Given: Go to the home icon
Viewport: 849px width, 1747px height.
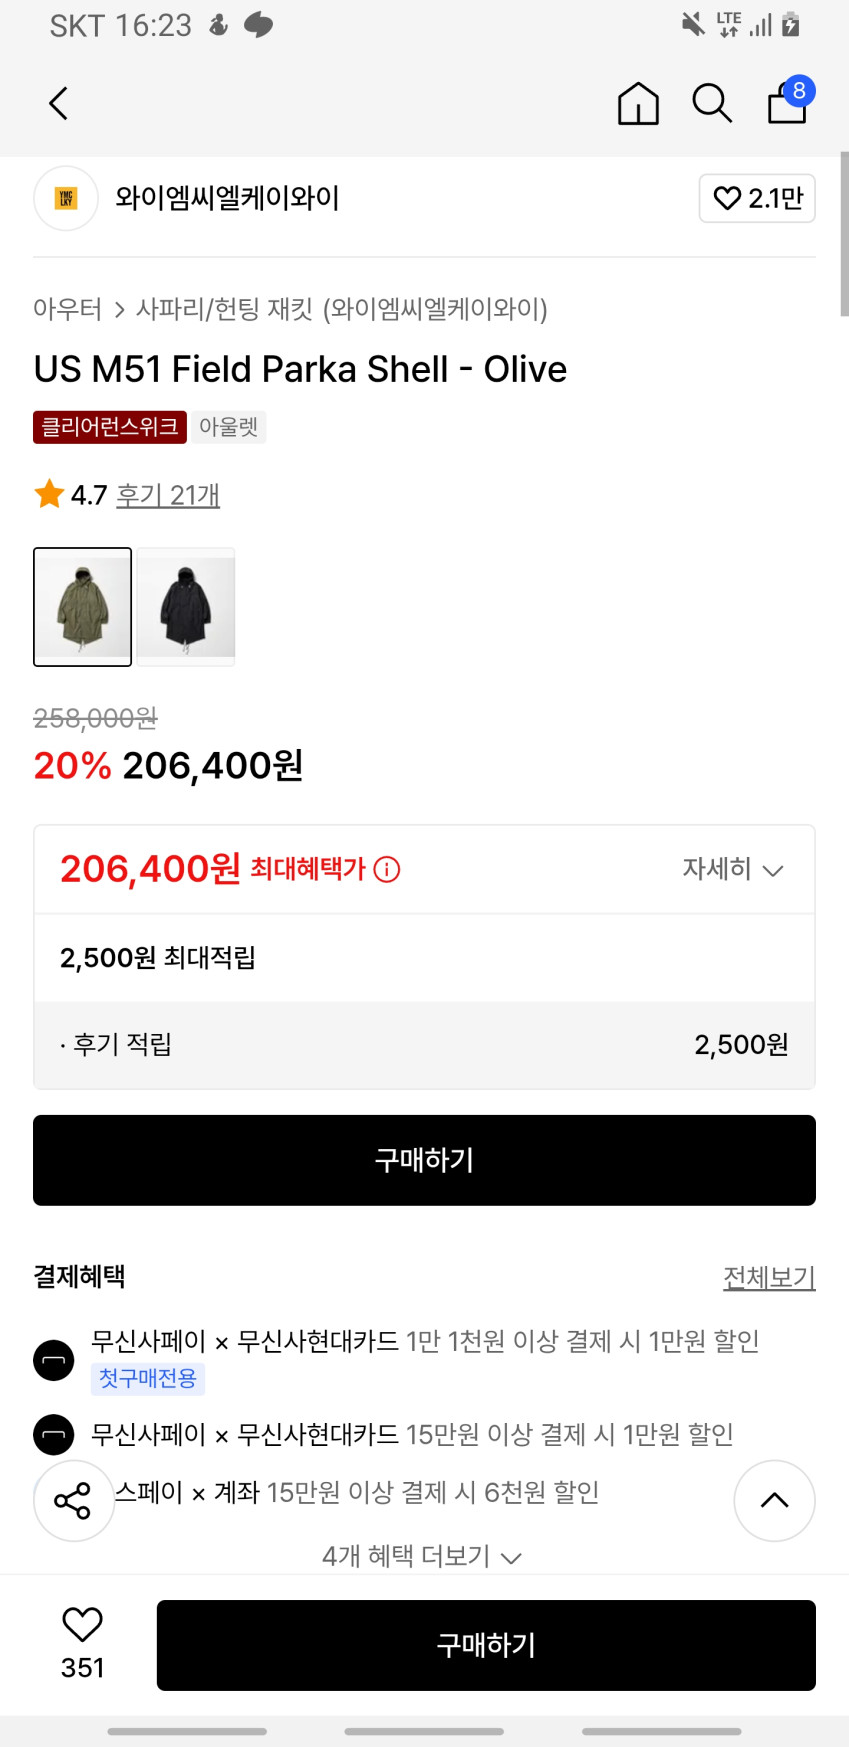Looking at the screenshot, I should click(638, 103).
